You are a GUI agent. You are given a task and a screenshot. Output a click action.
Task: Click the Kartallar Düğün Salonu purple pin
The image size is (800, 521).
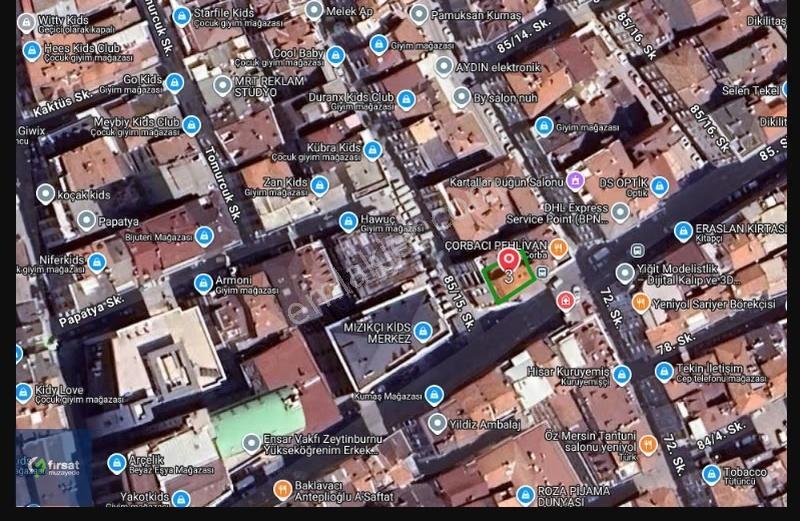pyautogui.click(x=575, y=181)
